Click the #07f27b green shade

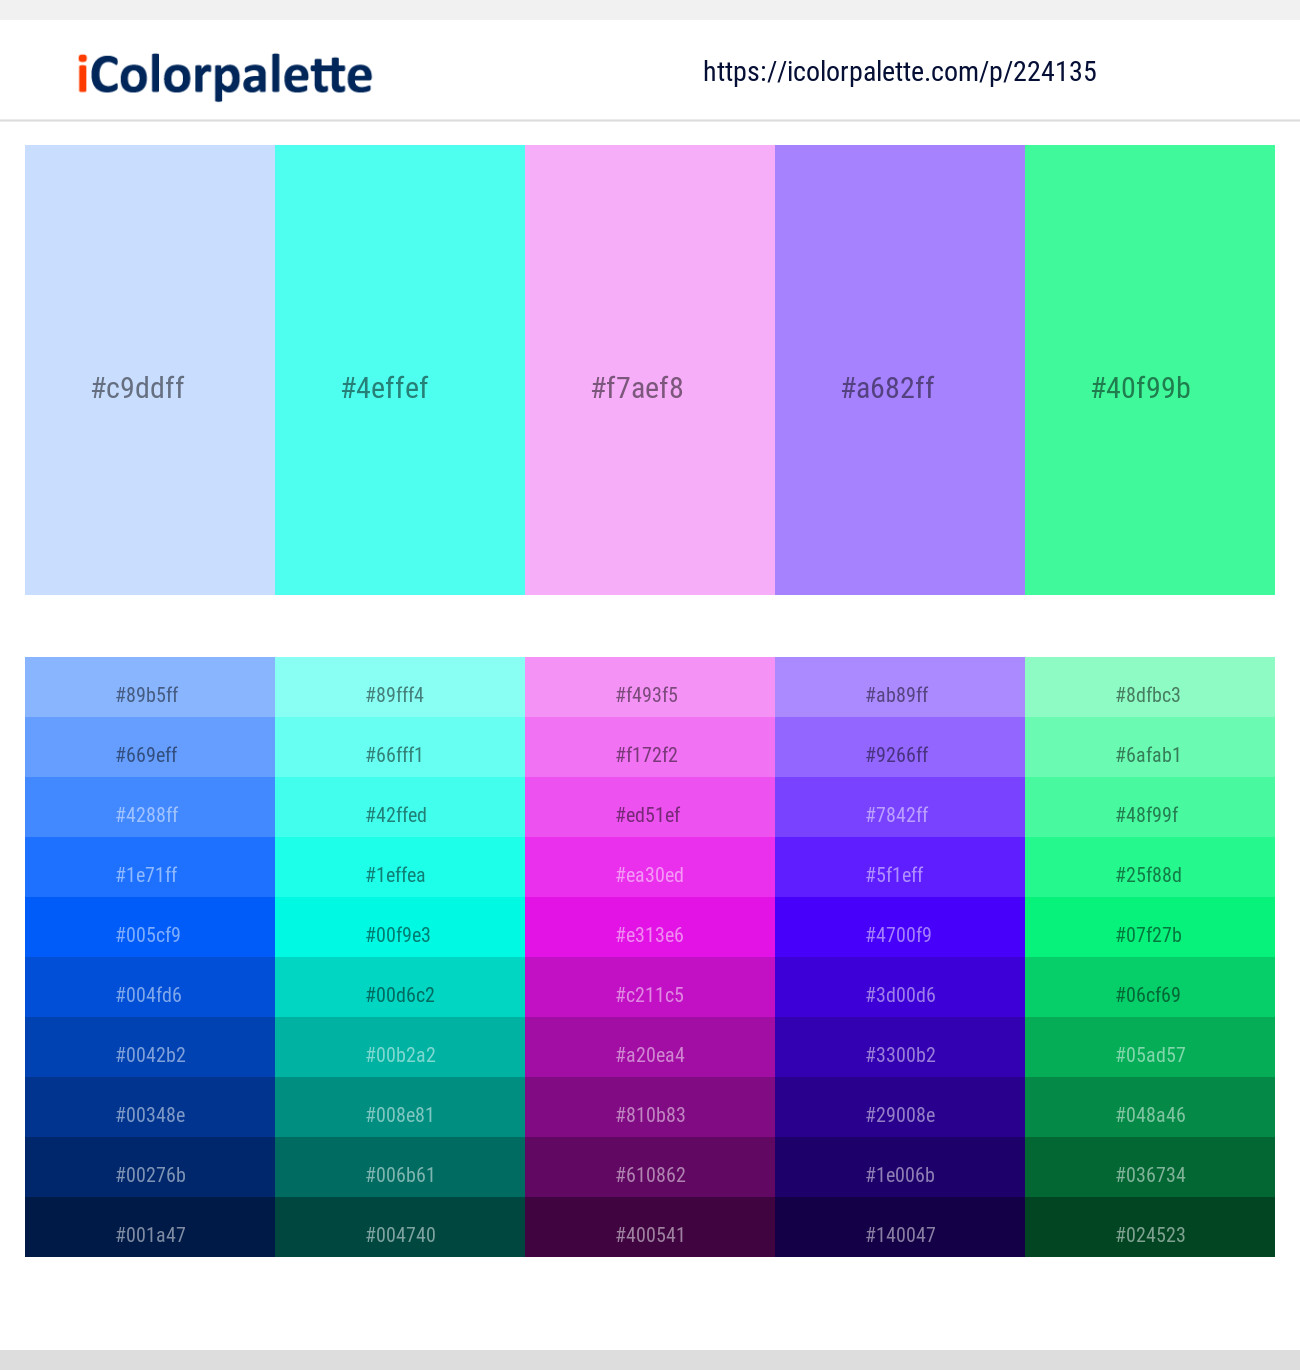click(x=1149, y=935)
